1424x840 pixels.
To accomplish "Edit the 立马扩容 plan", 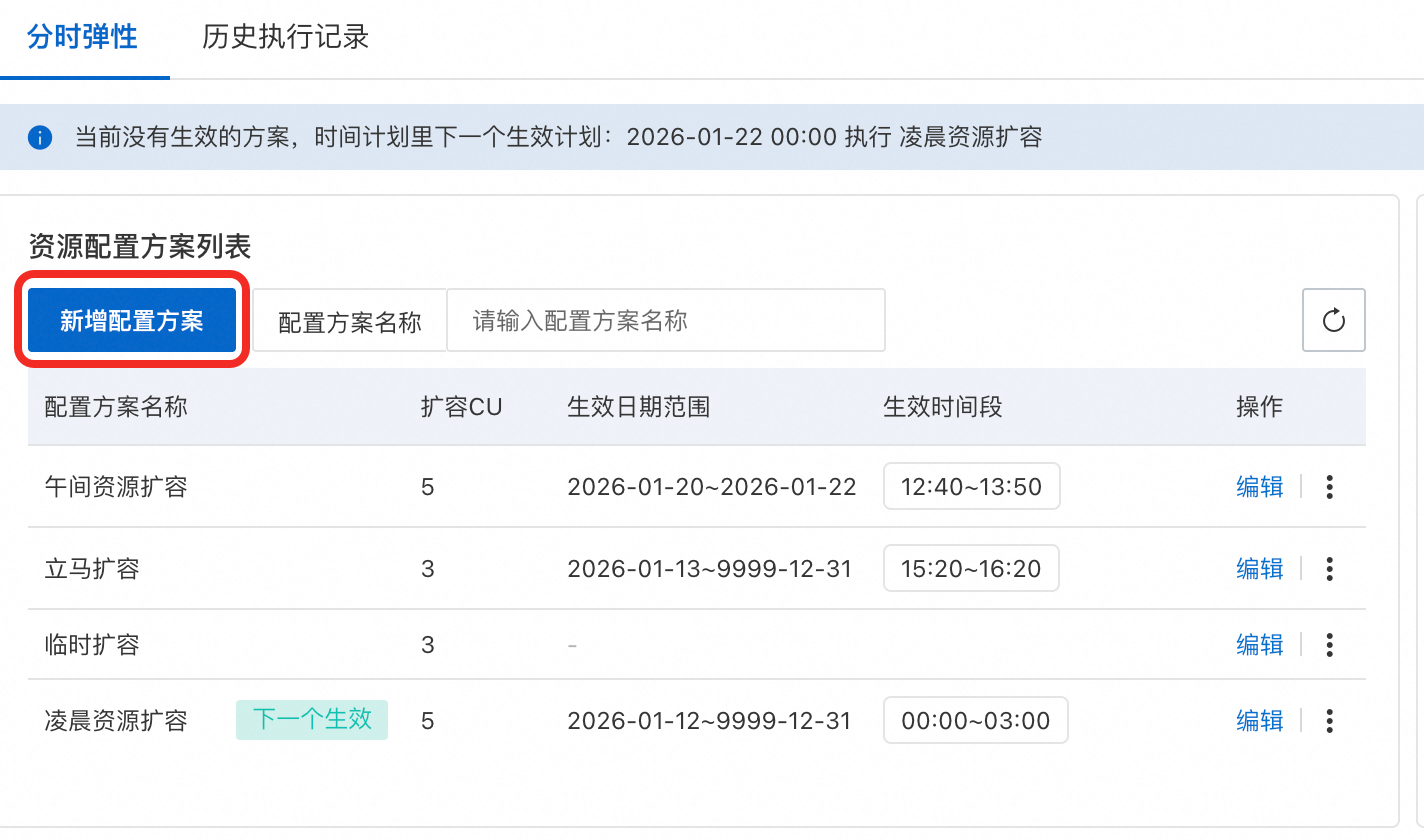I will click(x=1259, y=569).
